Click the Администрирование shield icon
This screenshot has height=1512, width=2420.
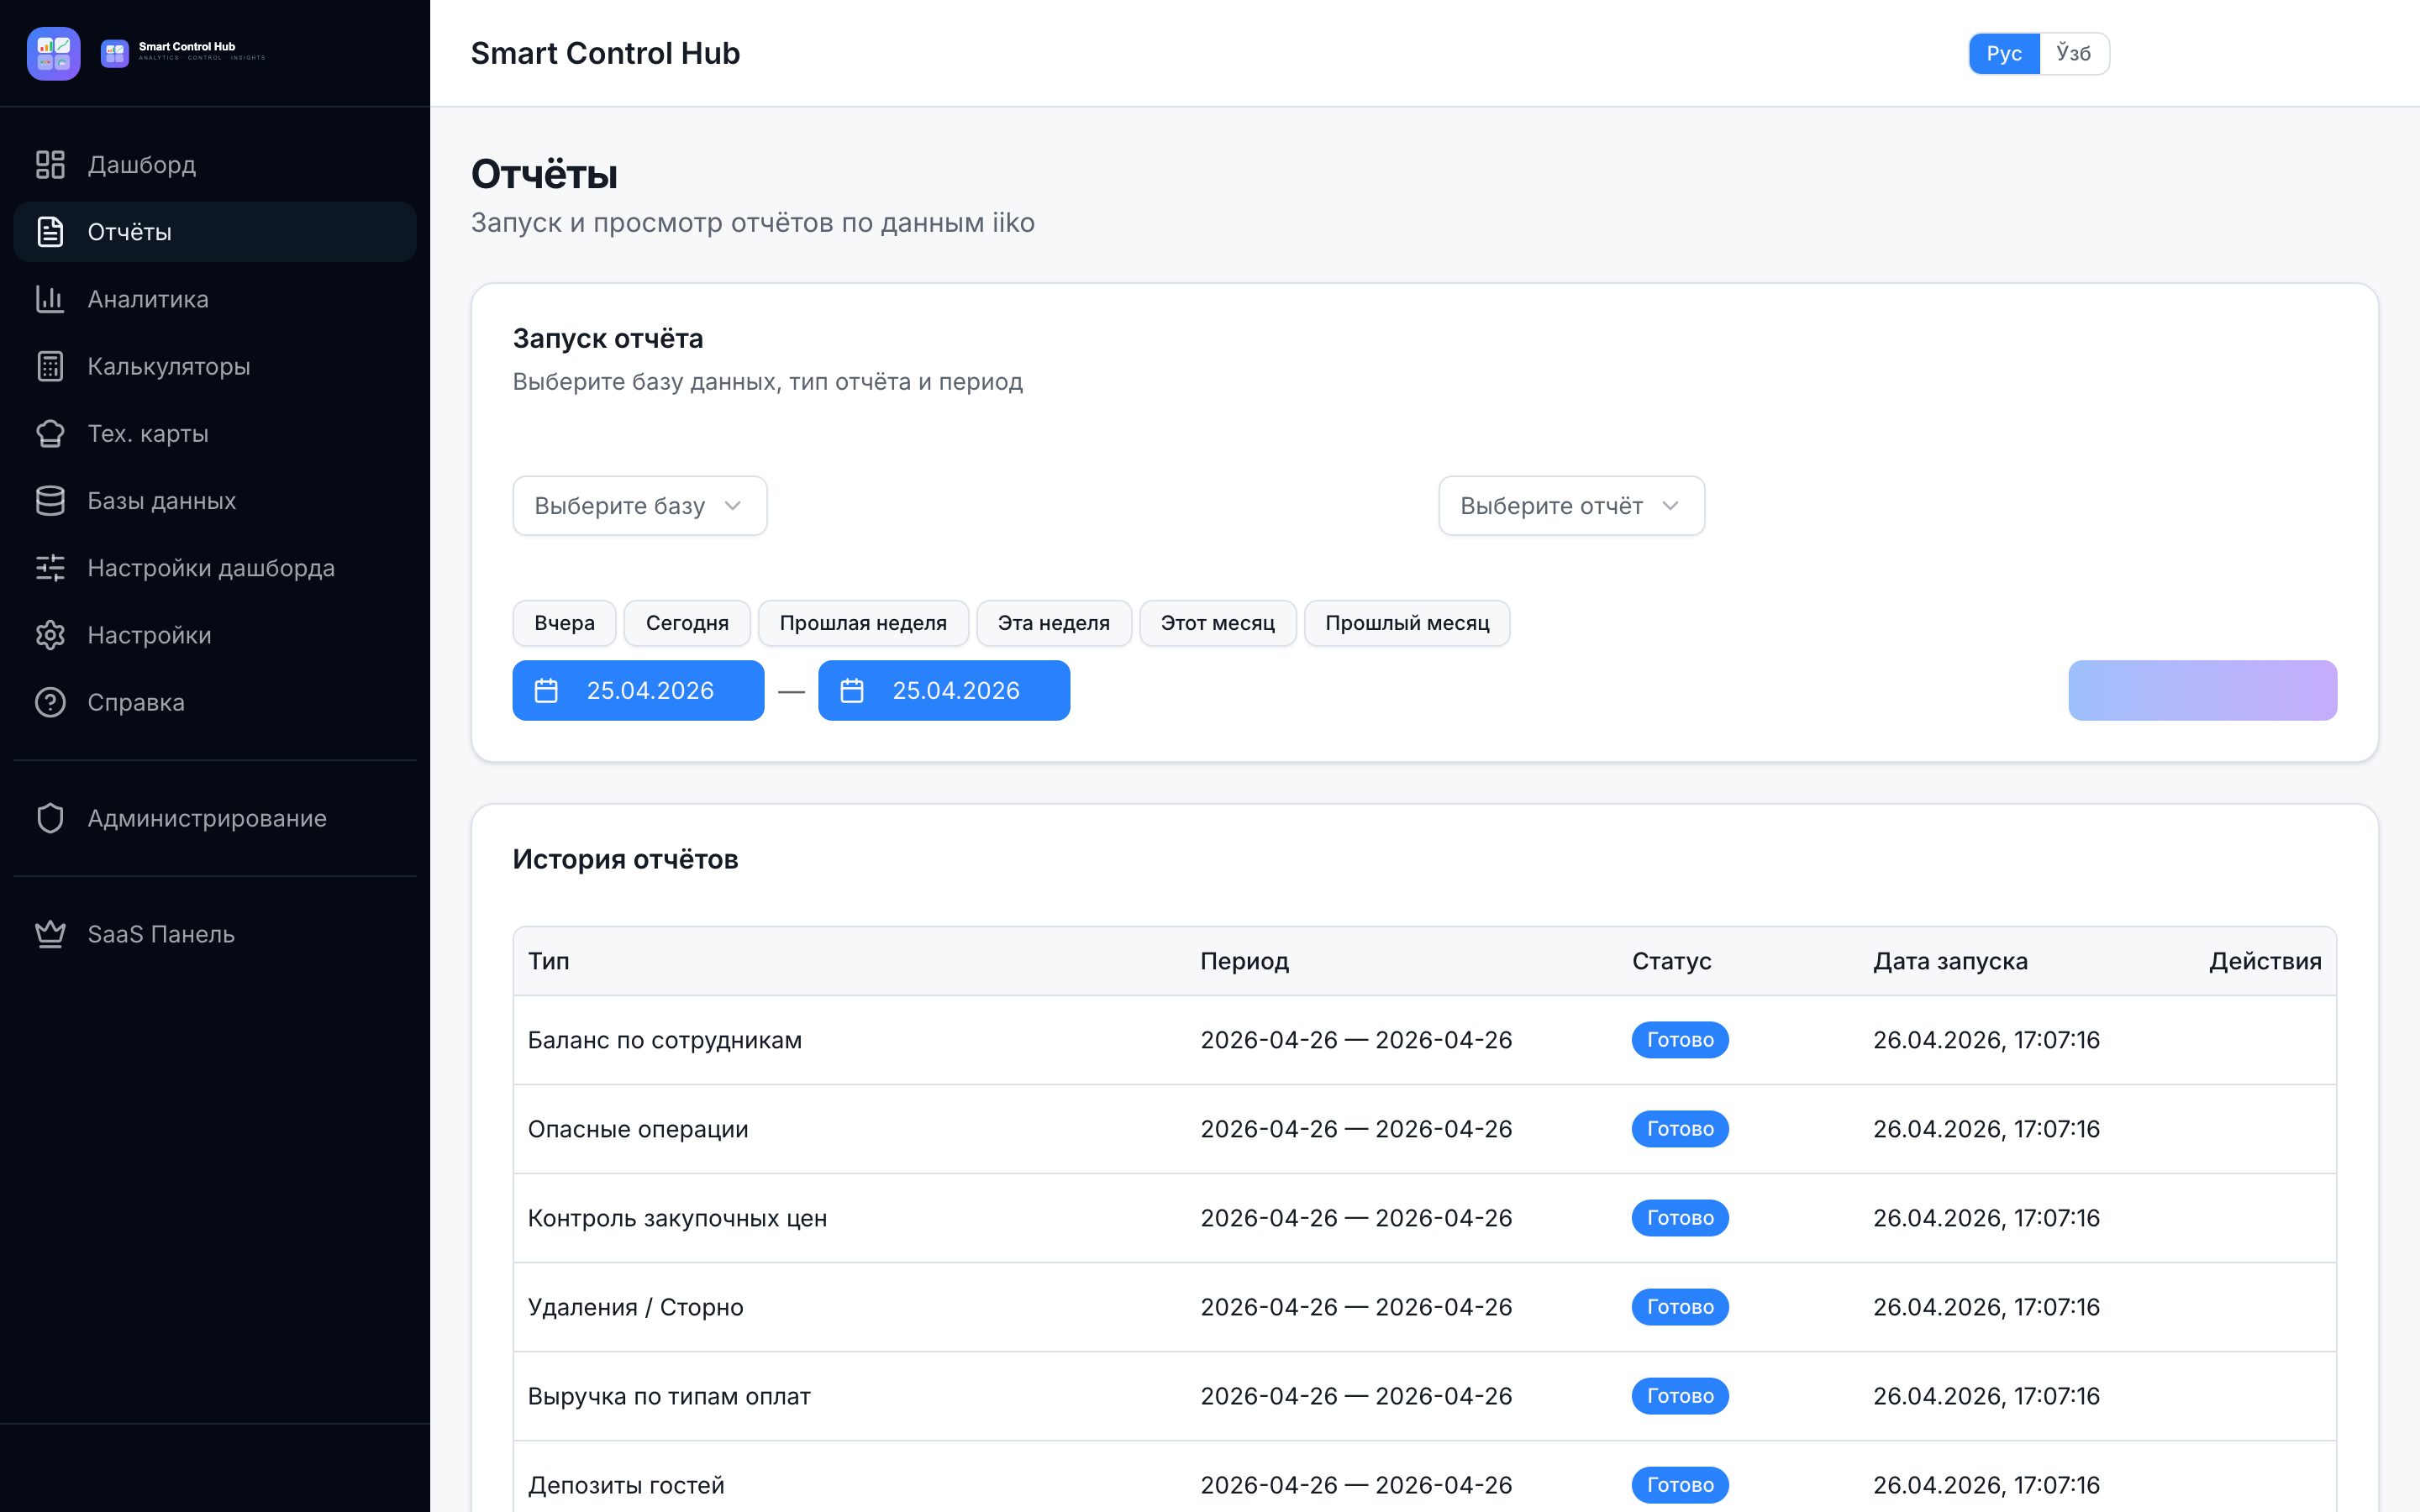(x=50, y=818)
